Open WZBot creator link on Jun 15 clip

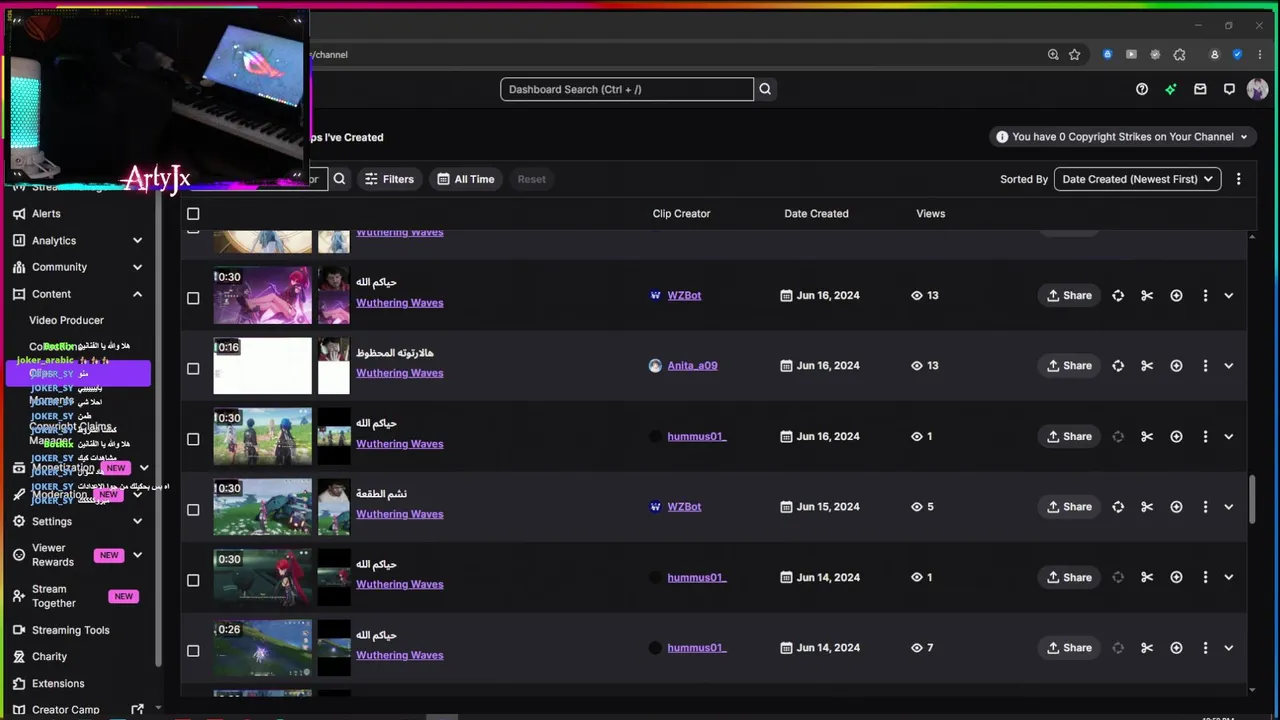tap(684, 507)
